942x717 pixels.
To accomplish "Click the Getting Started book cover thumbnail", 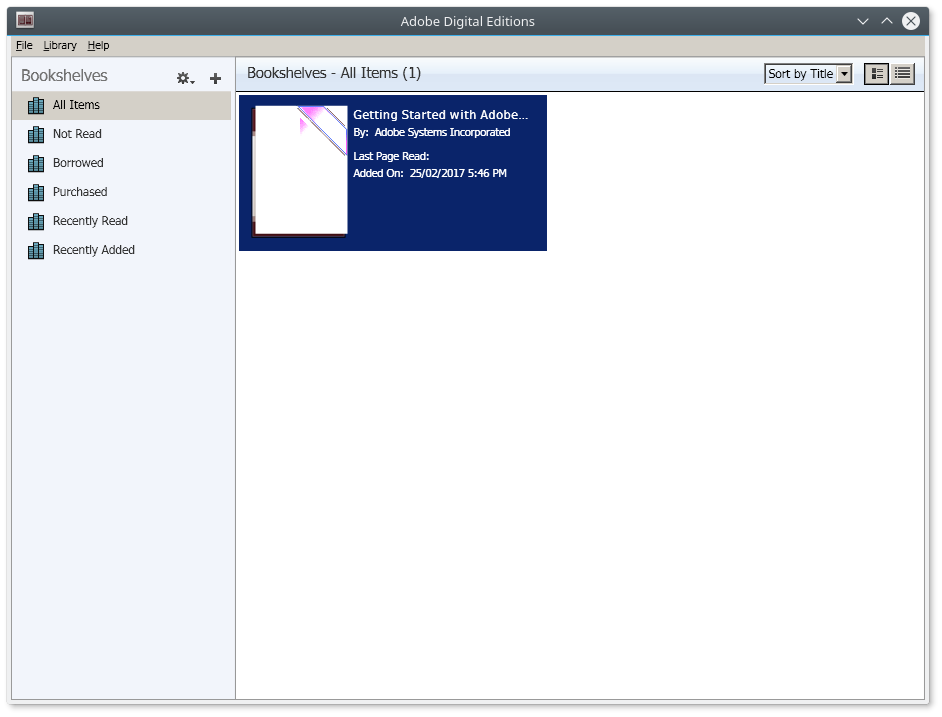I will [300, 171].
